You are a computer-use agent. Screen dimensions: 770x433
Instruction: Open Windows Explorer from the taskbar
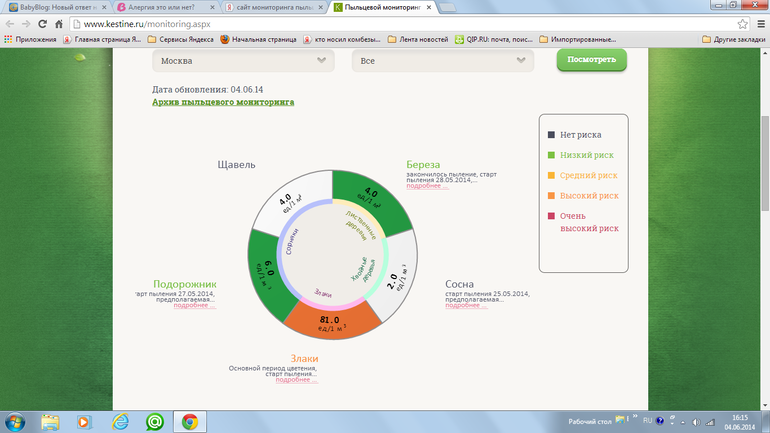click(x=50, y=421)
